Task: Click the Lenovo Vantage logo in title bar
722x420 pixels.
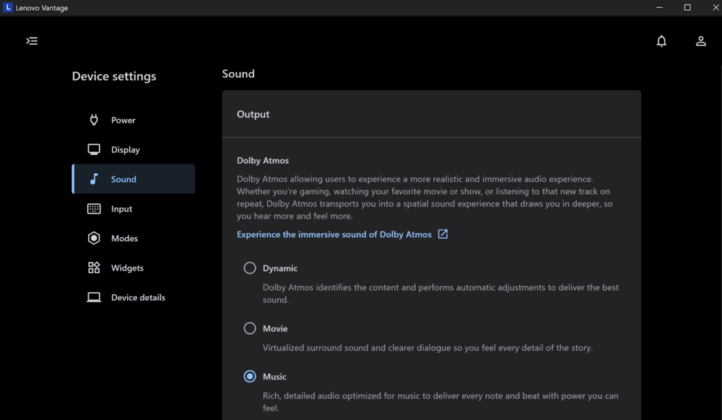Action: pyautogui.click(x=8, y=7)
